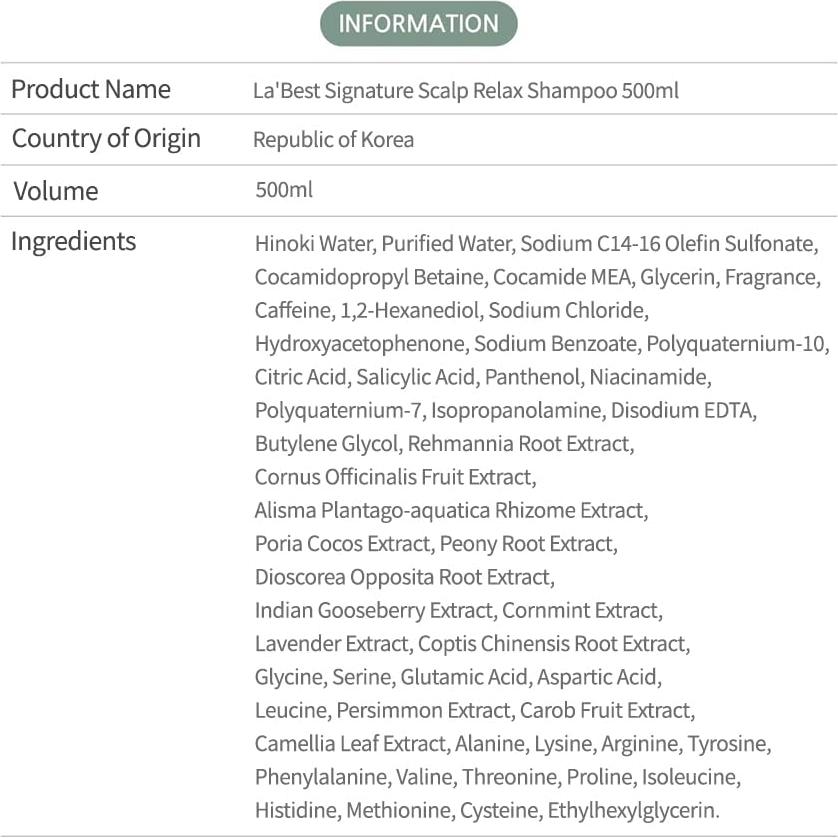838x838 pixels.
Task: Click the INFORMATION badge
Action: tap(418, 24)
